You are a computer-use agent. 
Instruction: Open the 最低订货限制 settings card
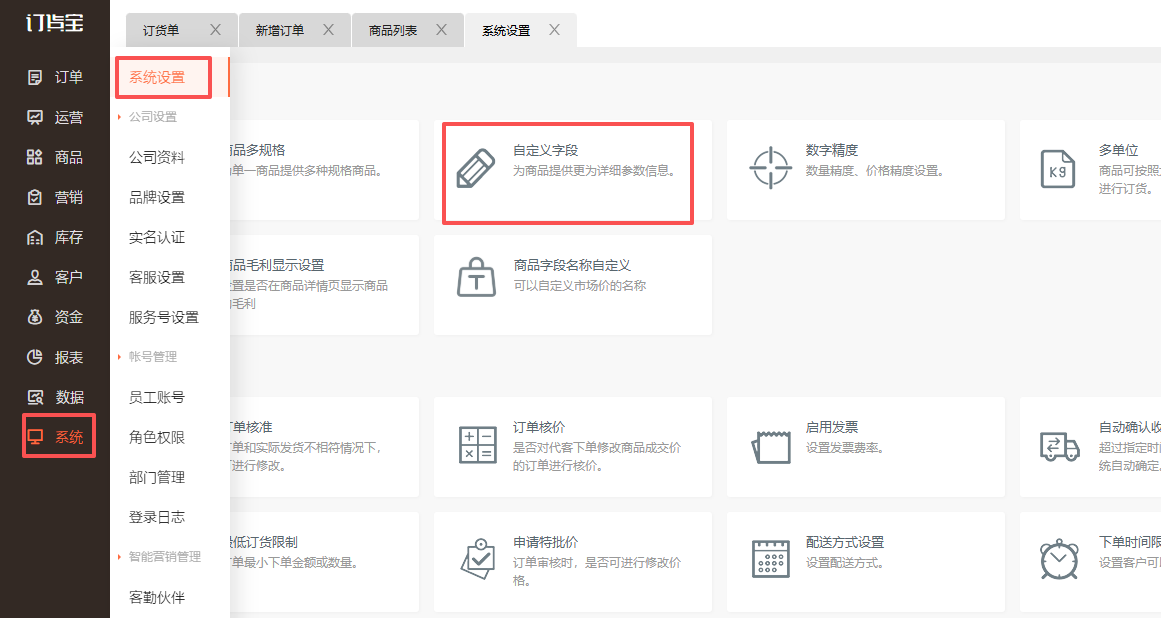pos(324,561)
